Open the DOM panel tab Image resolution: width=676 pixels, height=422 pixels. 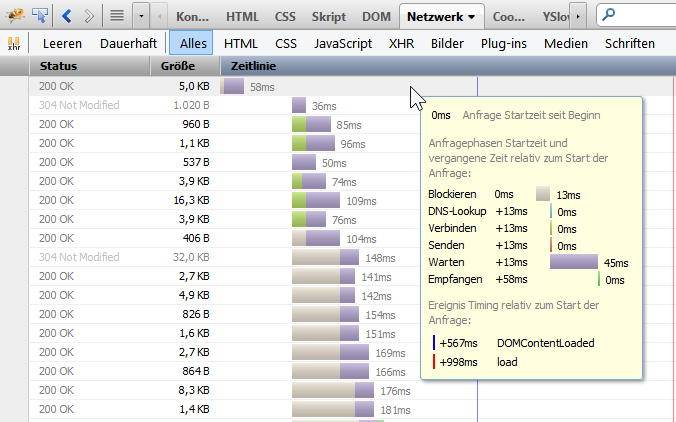[x=376, y=17]
